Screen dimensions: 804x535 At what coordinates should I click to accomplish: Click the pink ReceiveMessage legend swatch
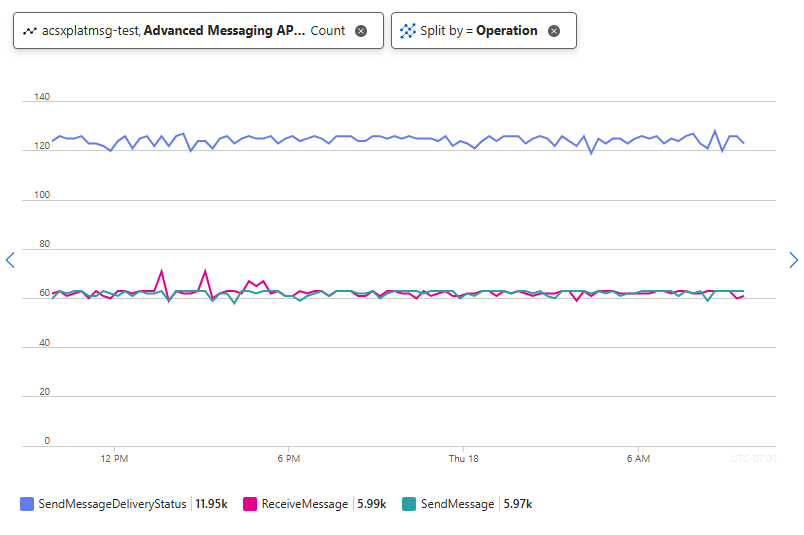(x=250, y=505)
